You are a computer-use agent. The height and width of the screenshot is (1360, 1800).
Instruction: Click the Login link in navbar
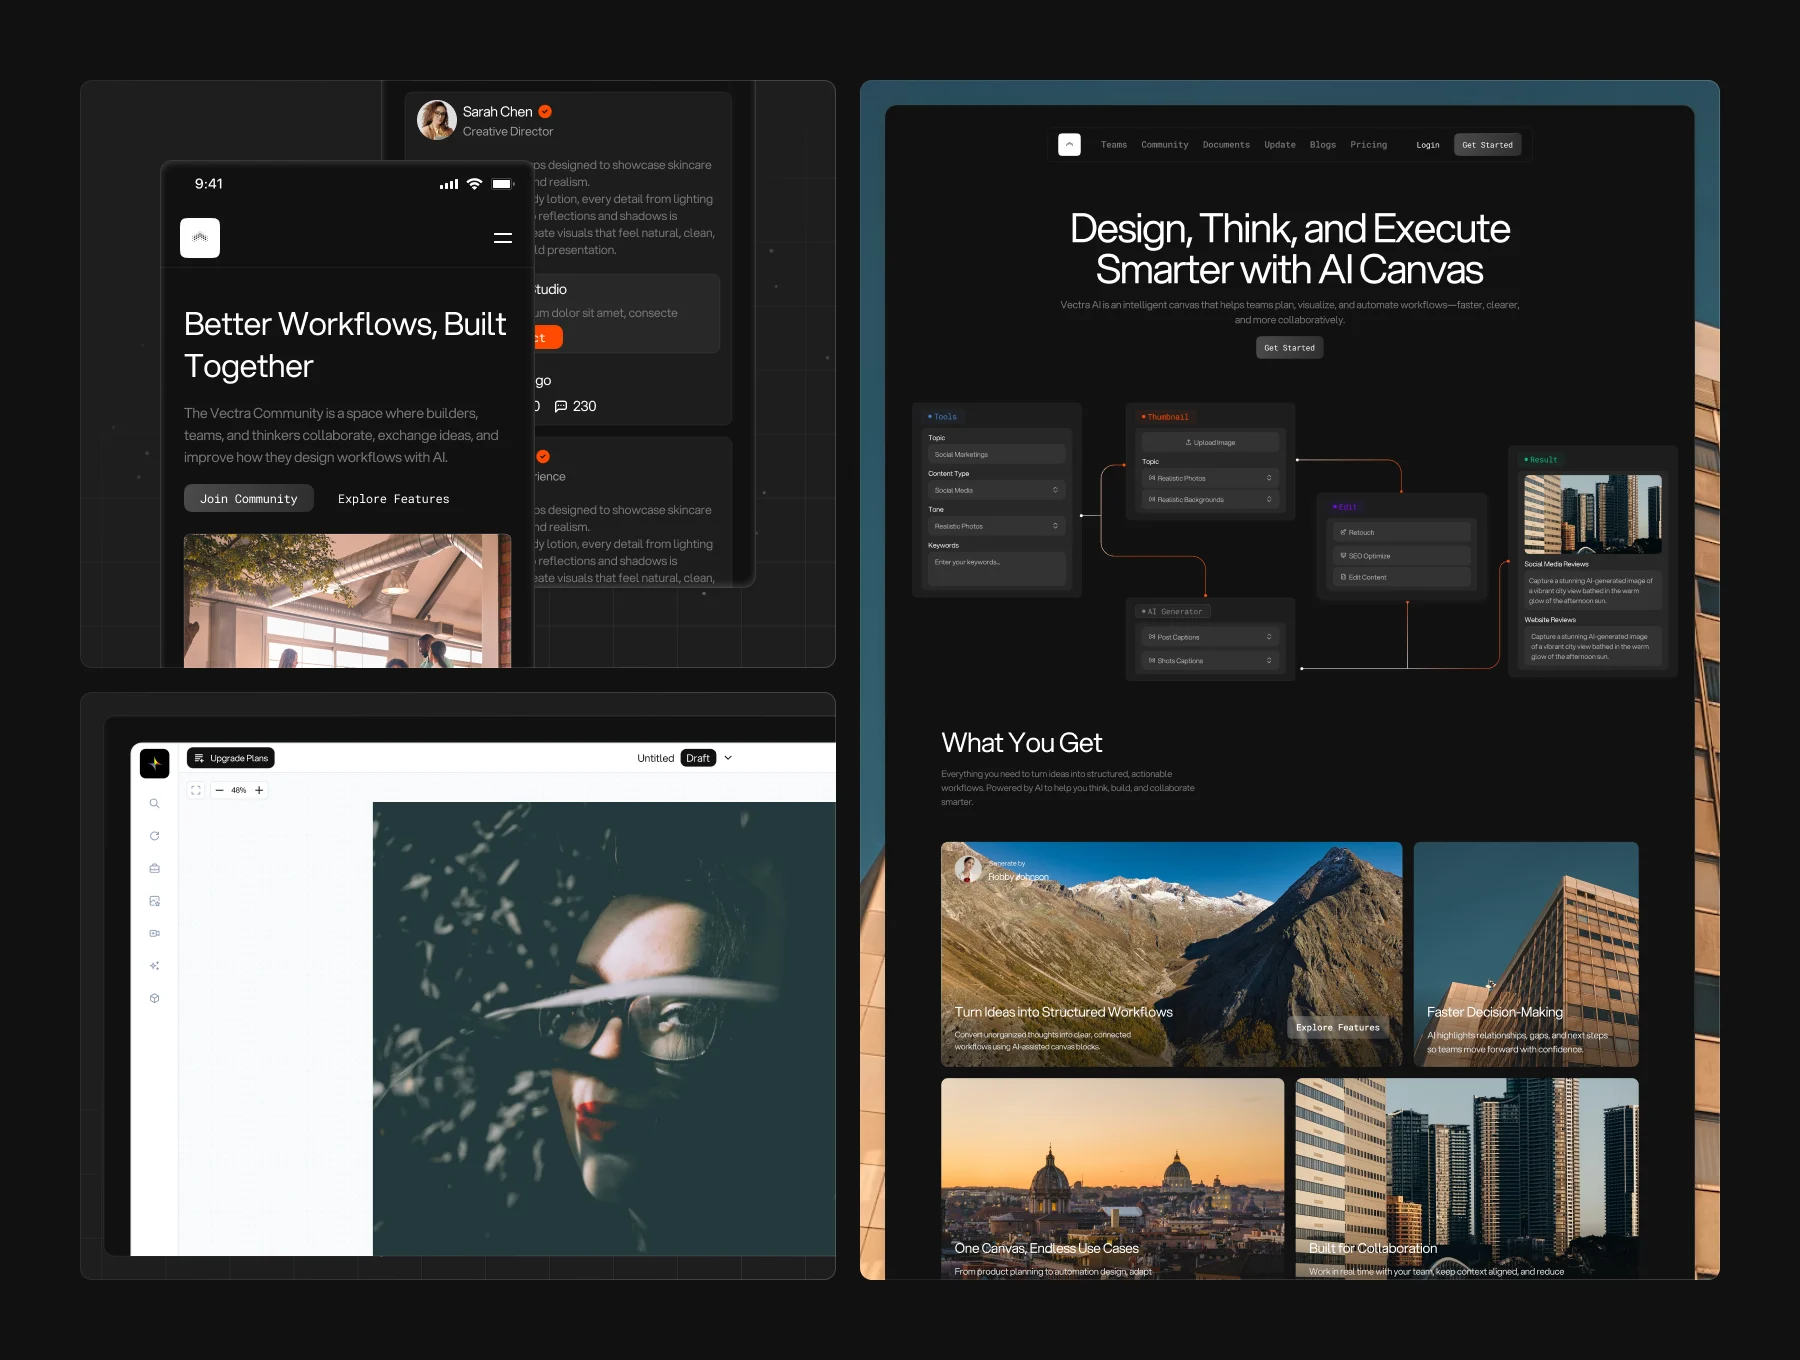coord(1428,145)
